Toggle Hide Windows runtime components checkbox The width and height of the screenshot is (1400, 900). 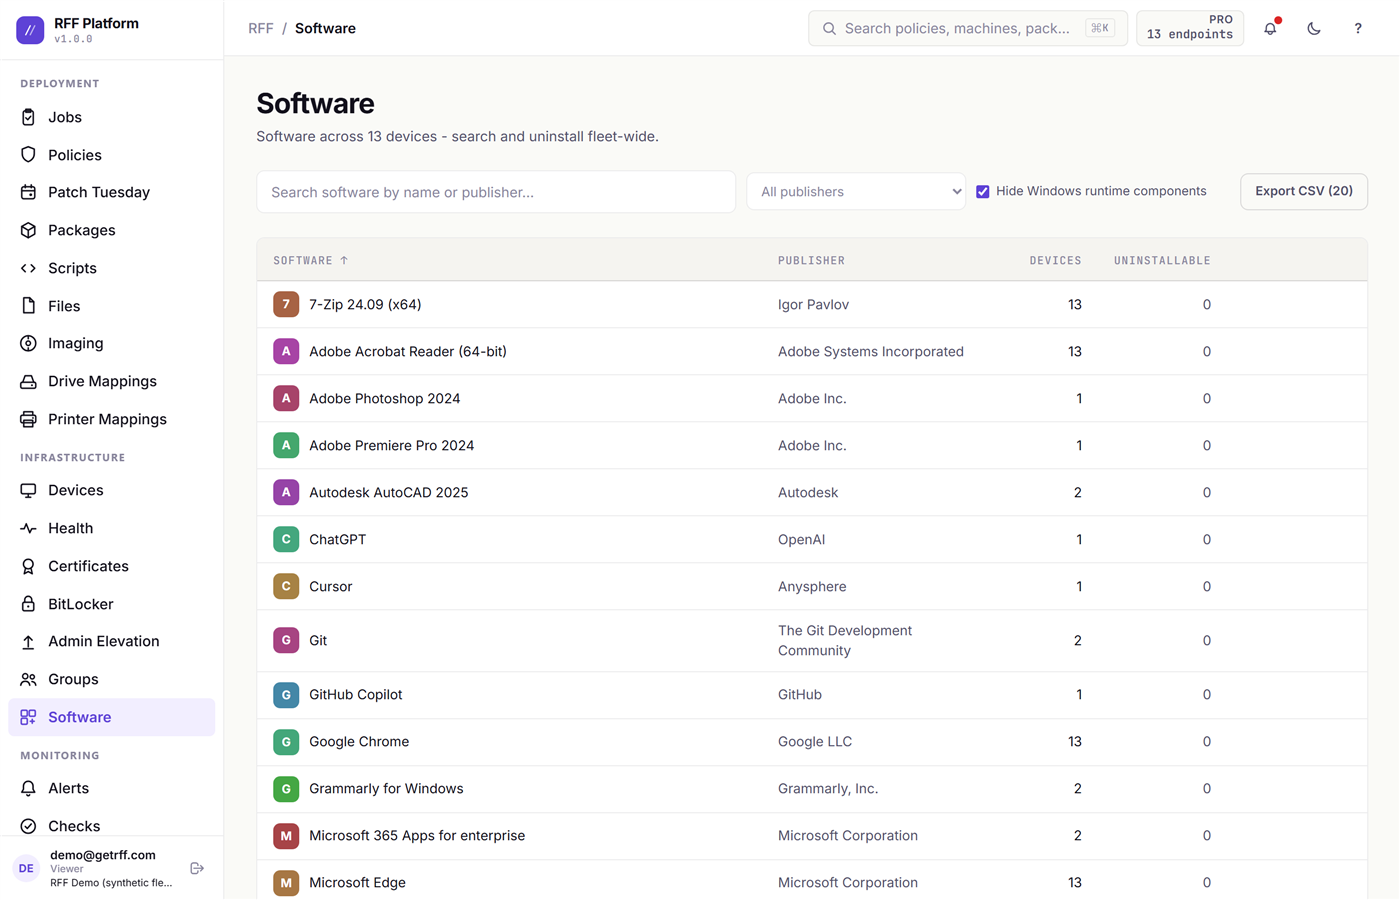[983, 191]
